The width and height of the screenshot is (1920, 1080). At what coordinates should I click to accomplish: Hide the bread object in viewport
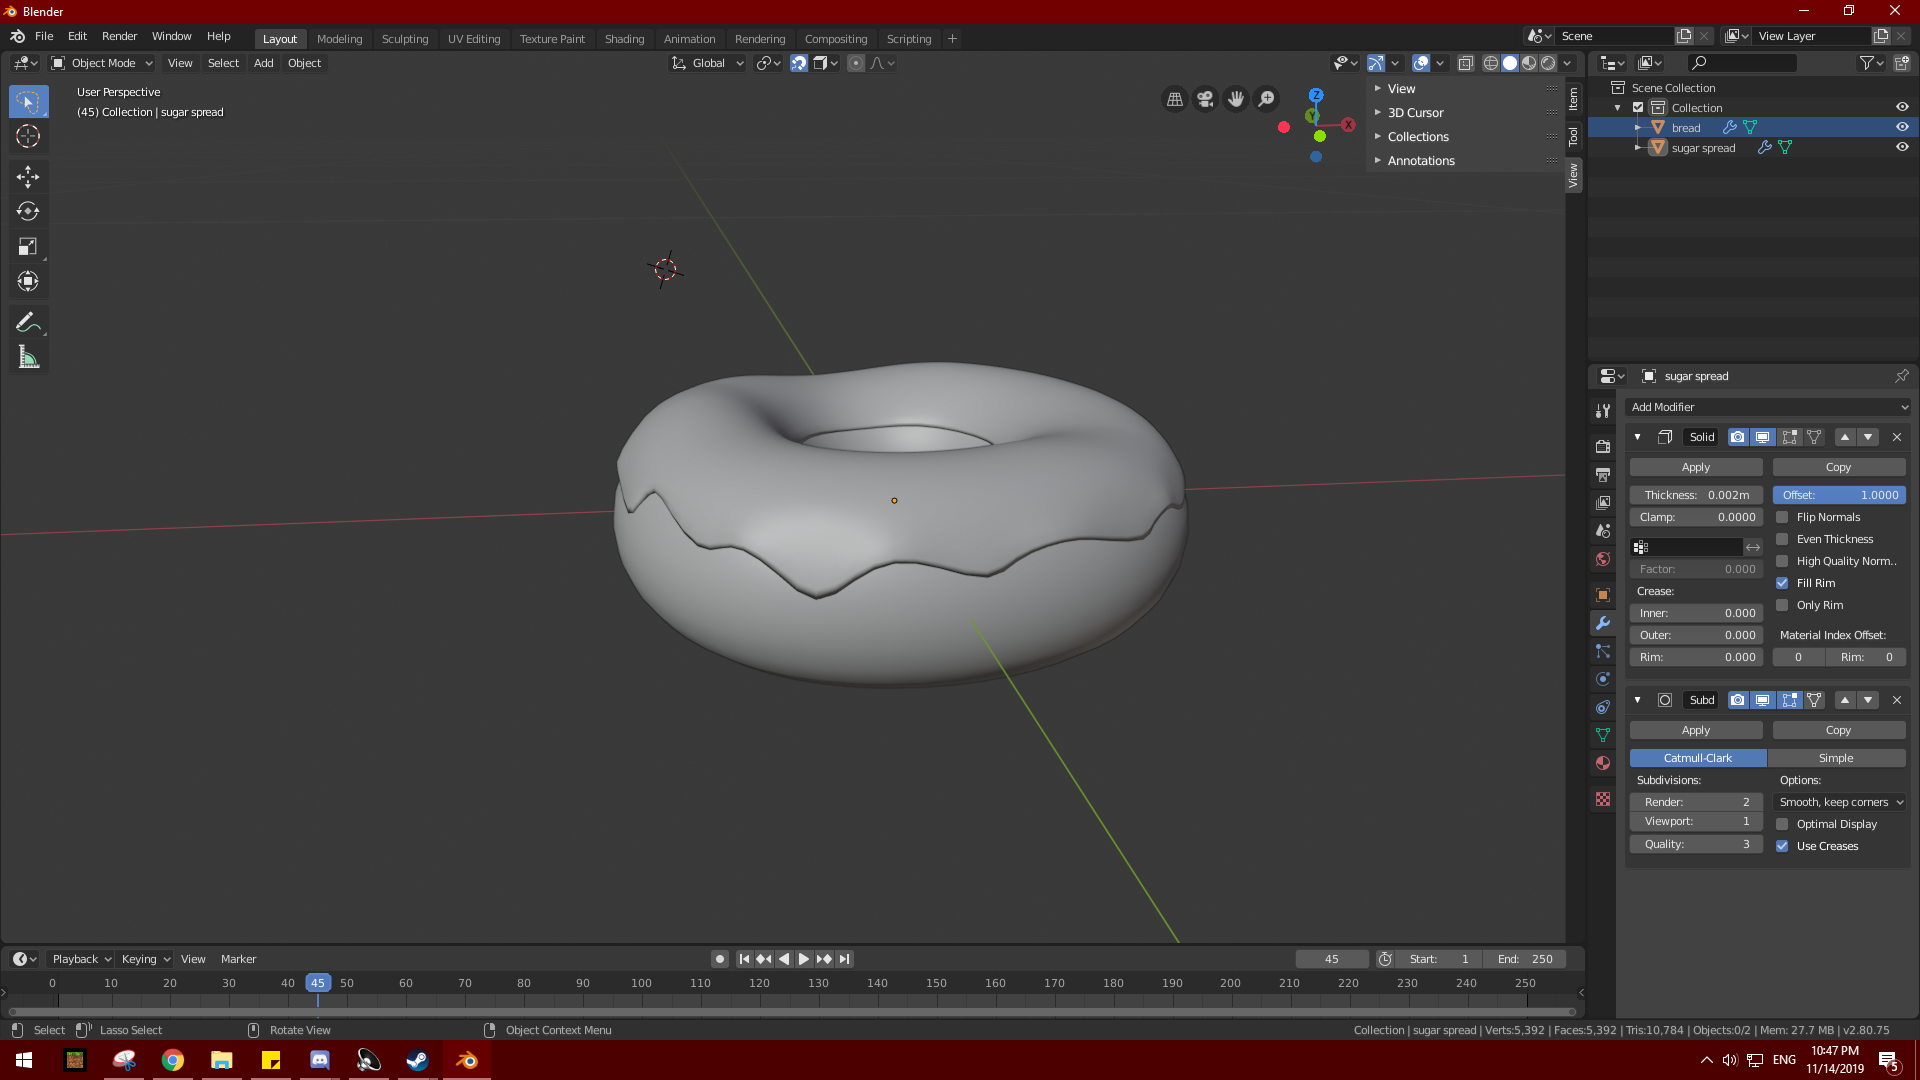(x=1902, y=127)
